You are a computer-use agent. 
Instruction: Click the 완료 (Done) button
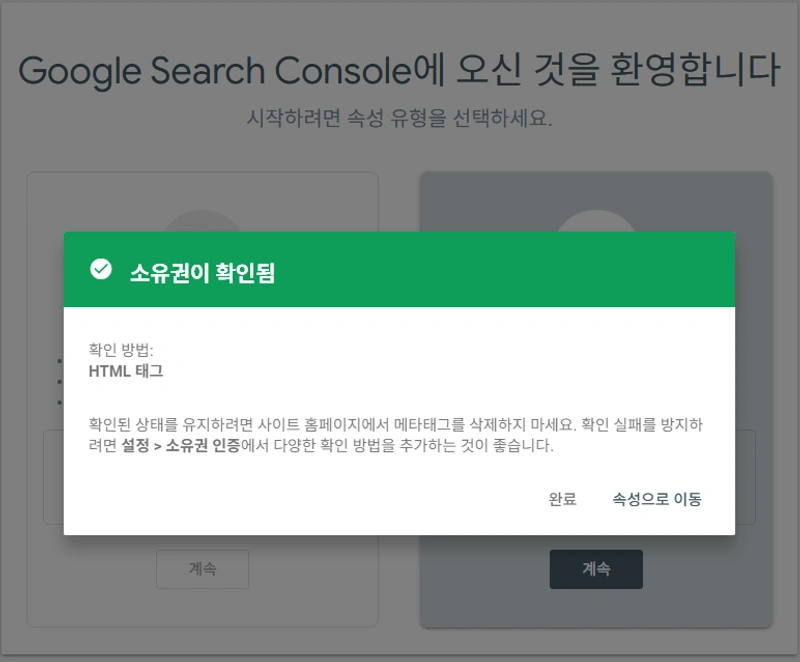[x=562, y=499]
